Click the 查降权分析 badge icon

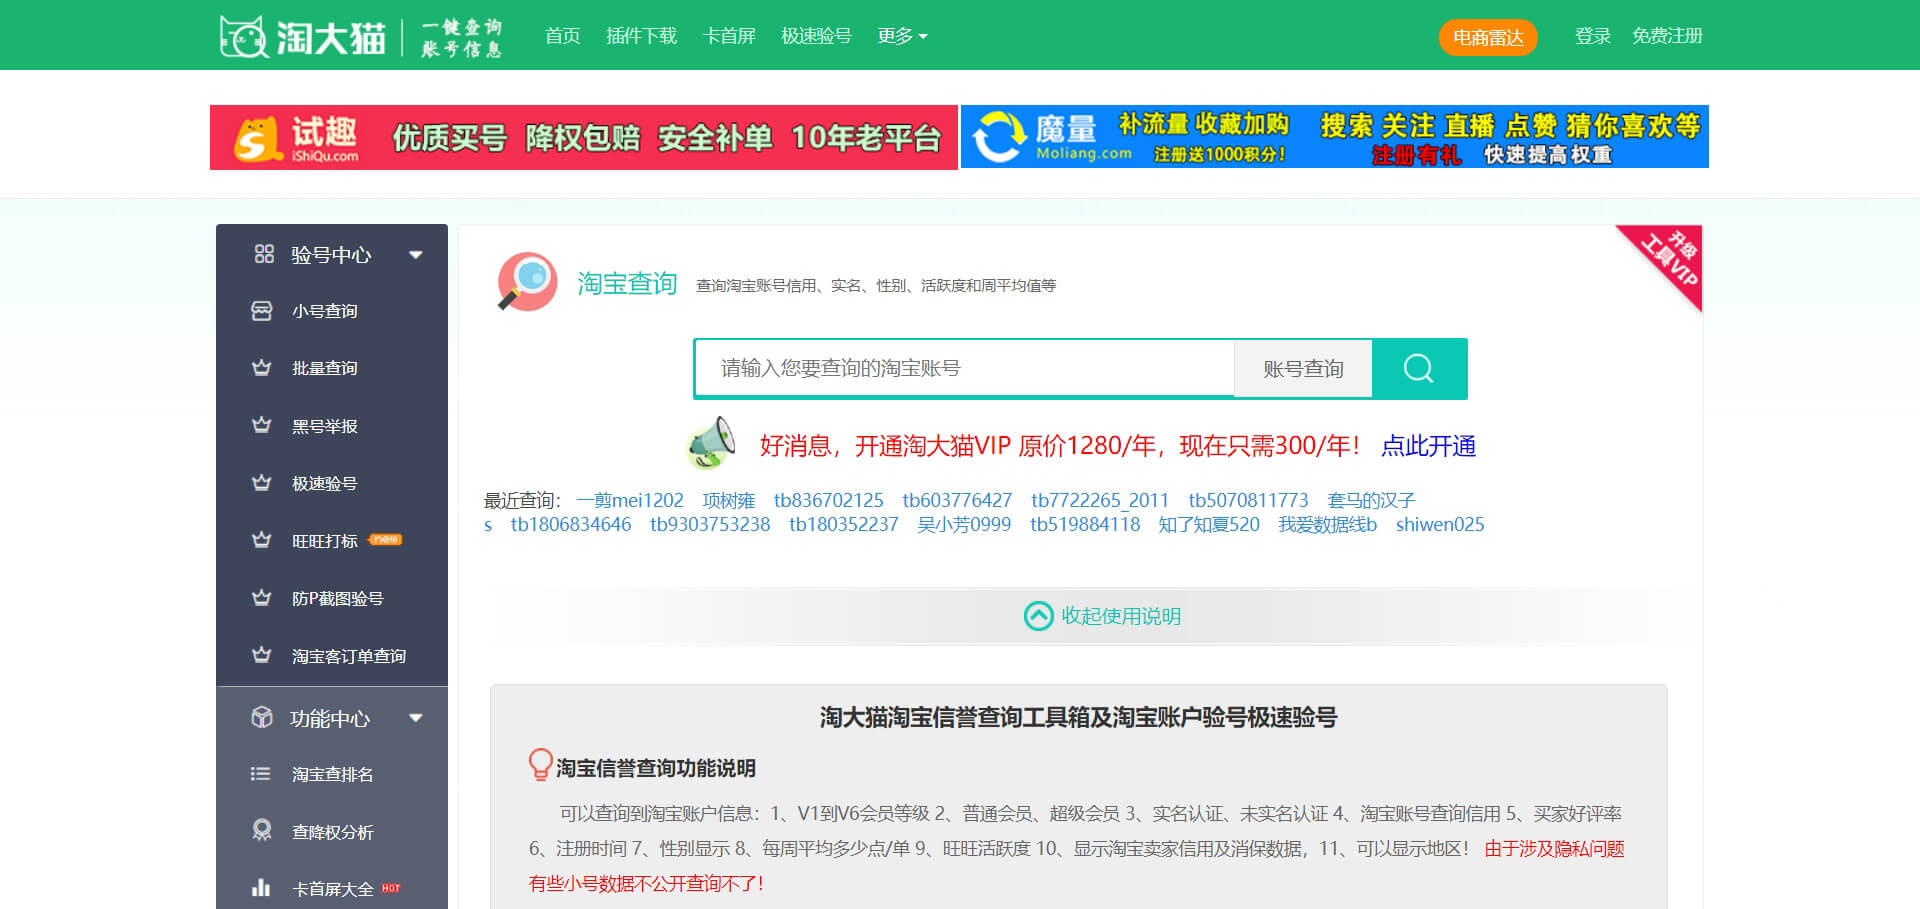pyautogui.click(x=262, y=831)
